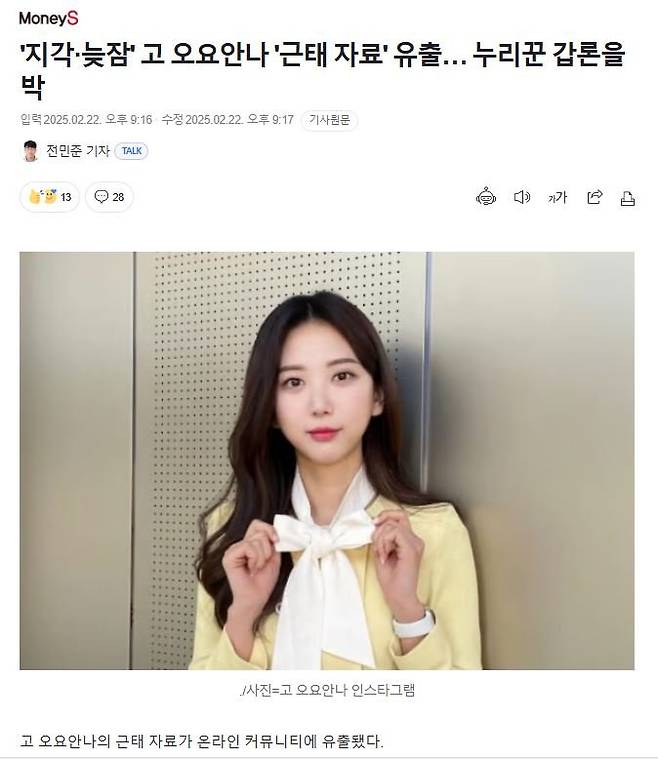Click the headline about 오요안나 근태 자료
This screenshot has height=759, width=658.
coord(322,70)
